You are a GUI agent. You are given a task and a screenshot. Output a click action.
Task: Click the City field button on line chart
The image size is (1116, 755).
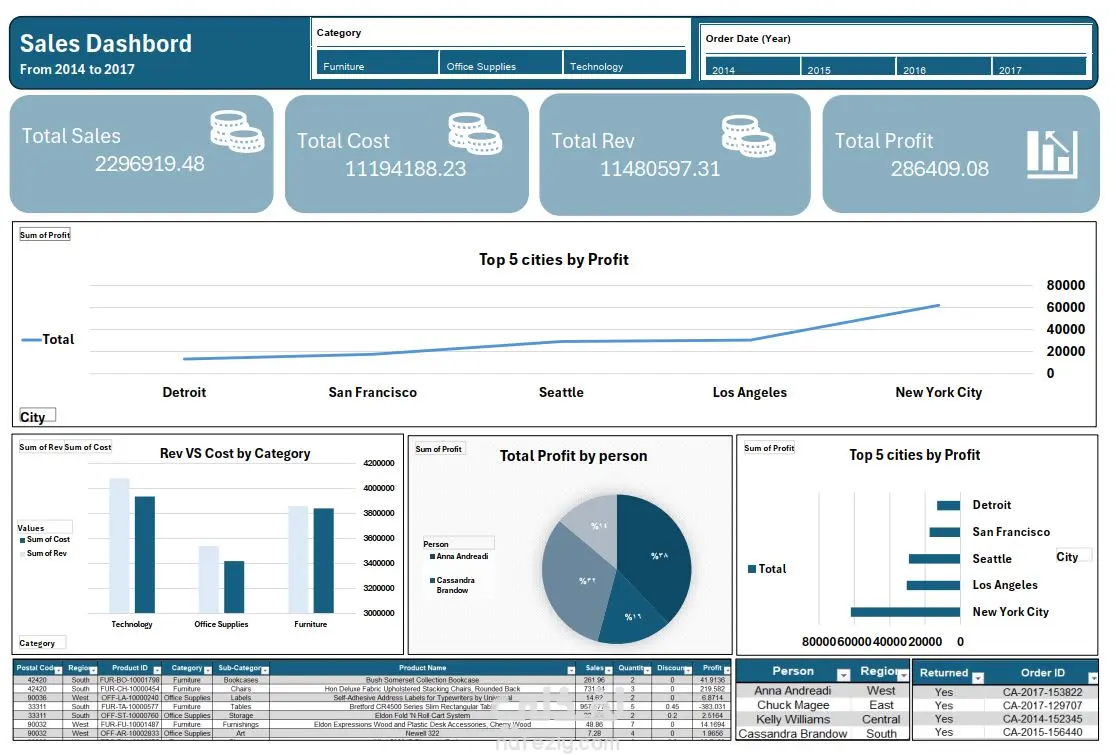coord(37,416)
